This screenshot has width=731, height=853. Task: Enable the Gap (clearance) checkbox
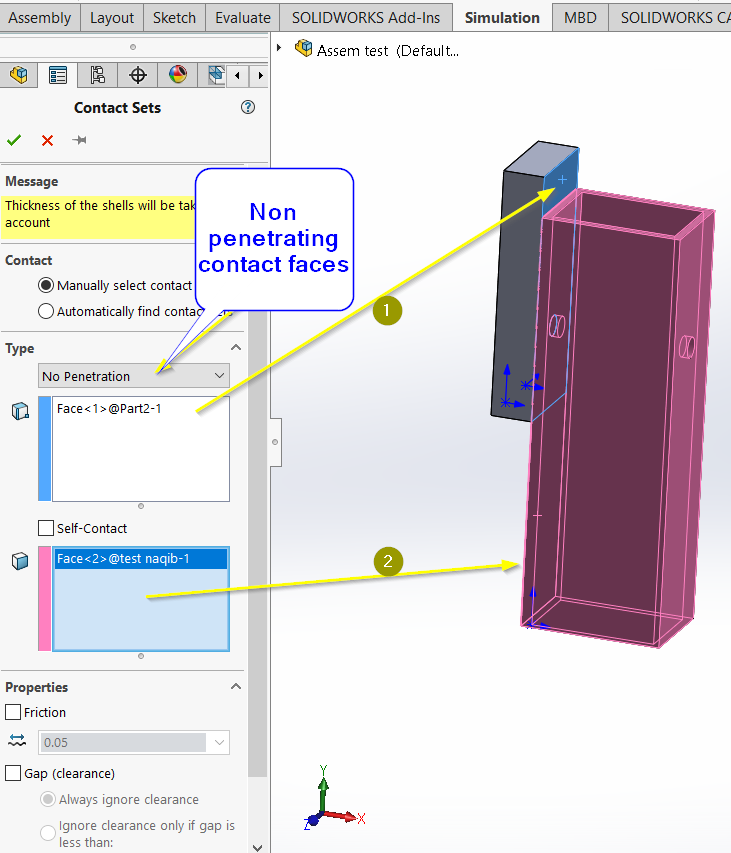coord(13,773)
